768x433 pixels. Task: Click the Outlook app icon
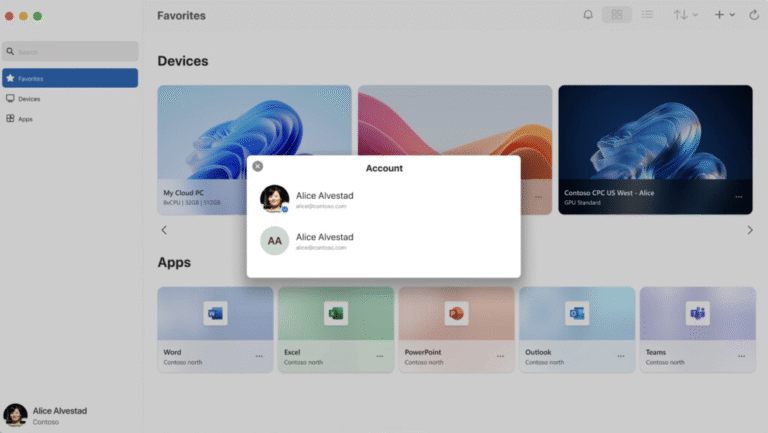point(577,313)
